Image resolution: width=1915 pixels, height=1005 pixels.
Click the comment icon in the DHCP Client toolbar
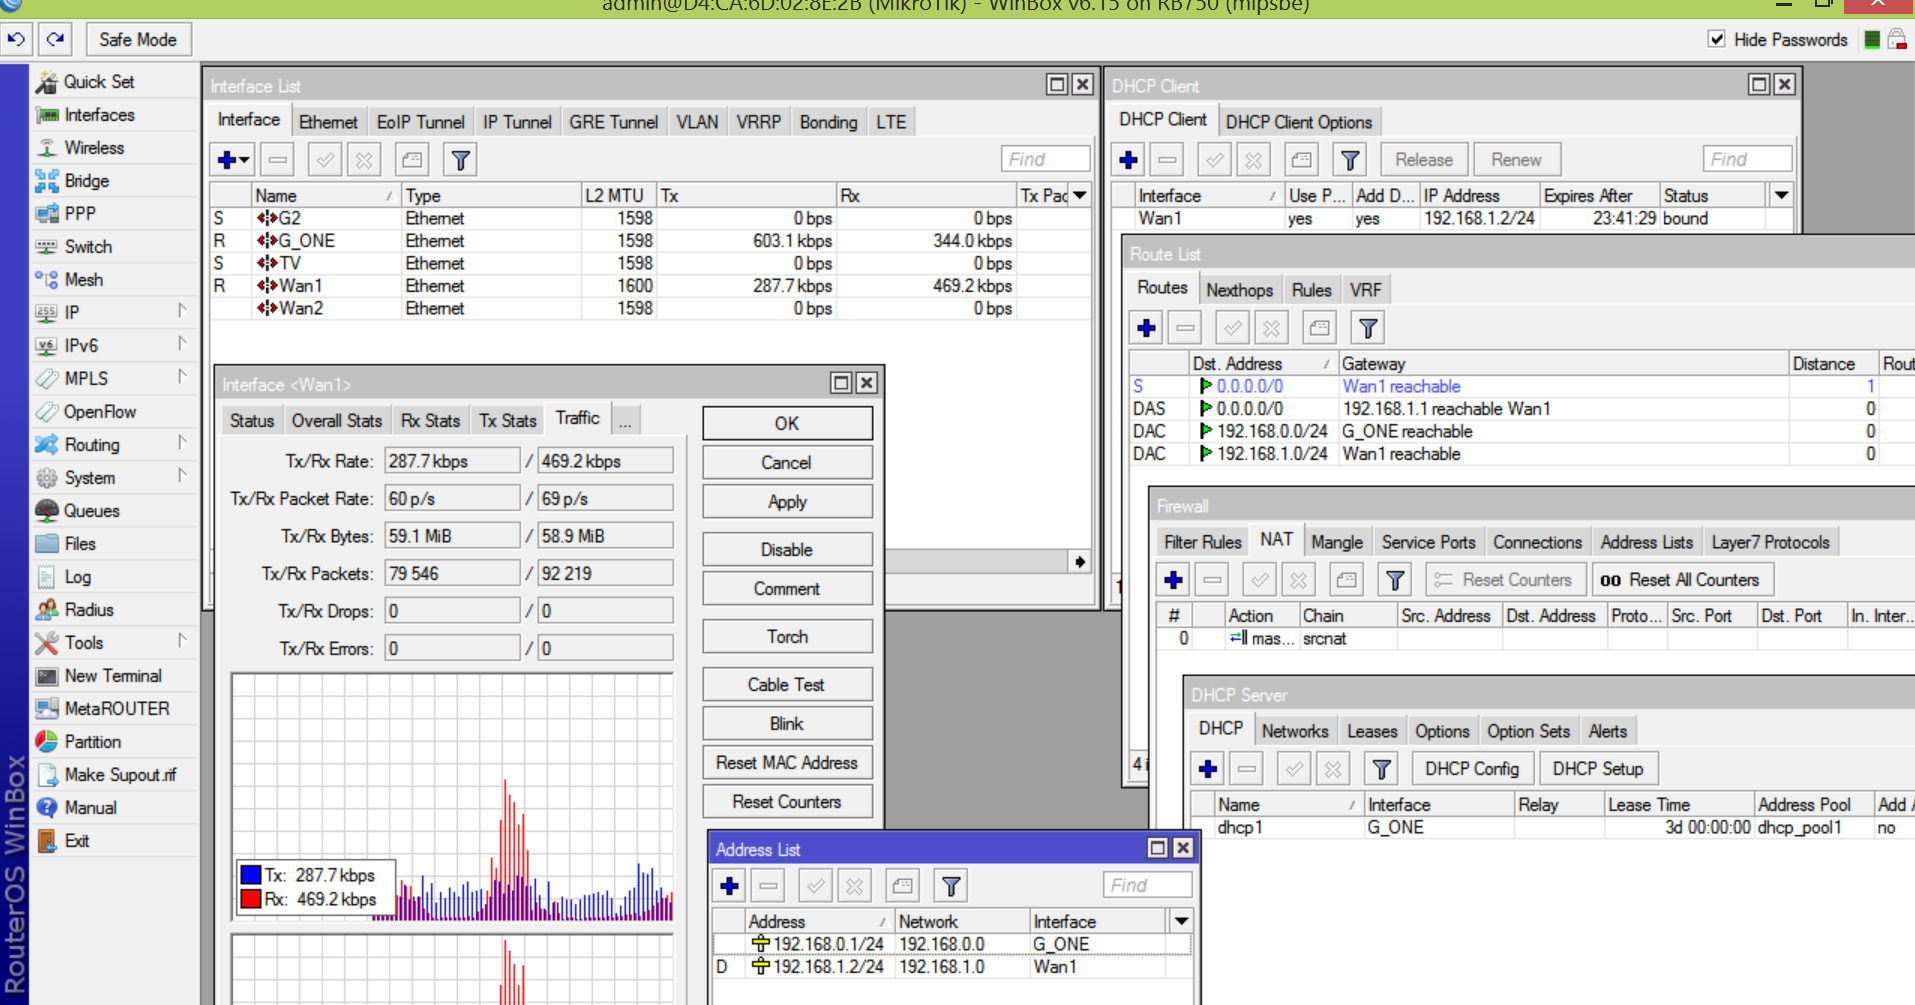[x=1301, y=160]
